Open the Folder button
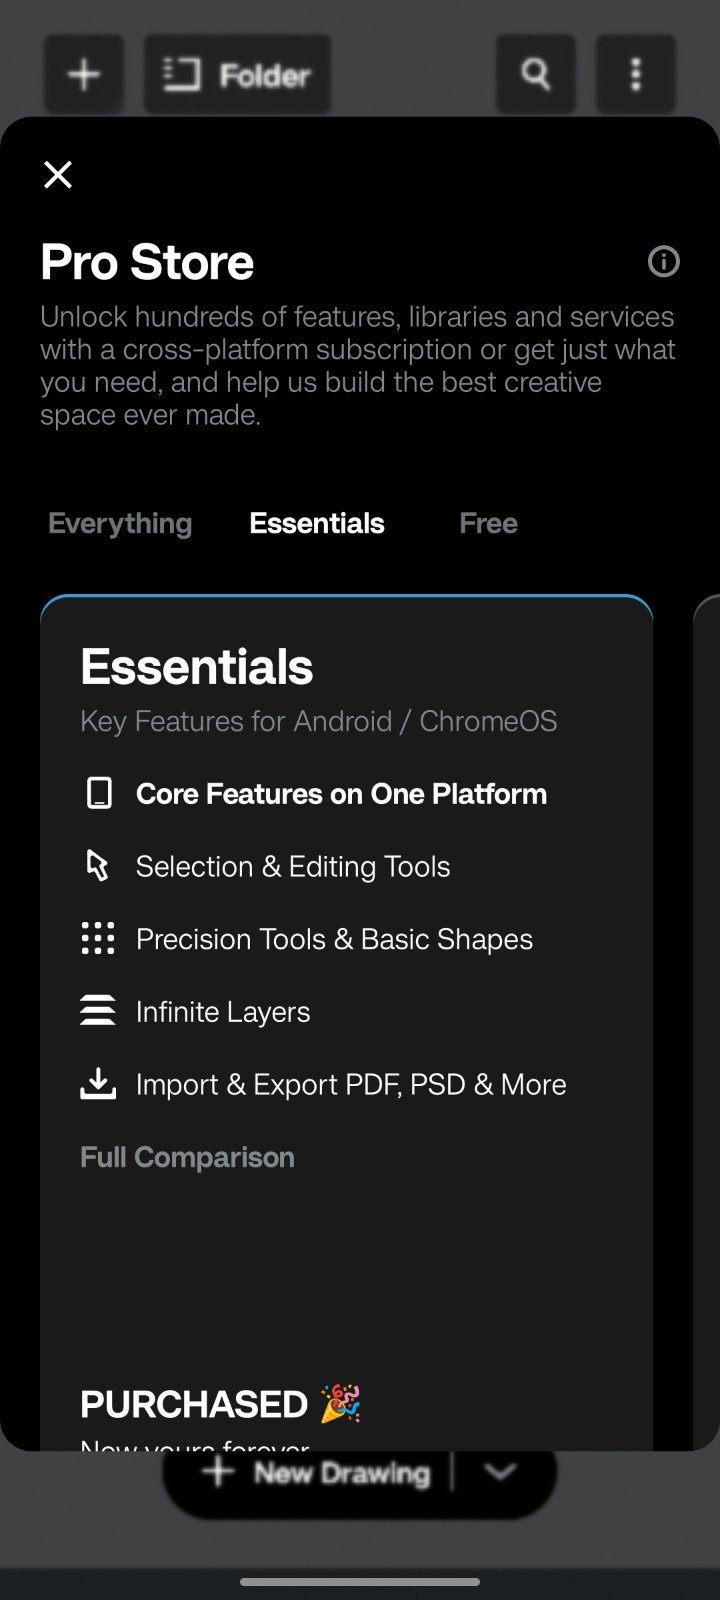Viewport: 720px width, 1600px height. pyautogui.click(x=237, y=75)
